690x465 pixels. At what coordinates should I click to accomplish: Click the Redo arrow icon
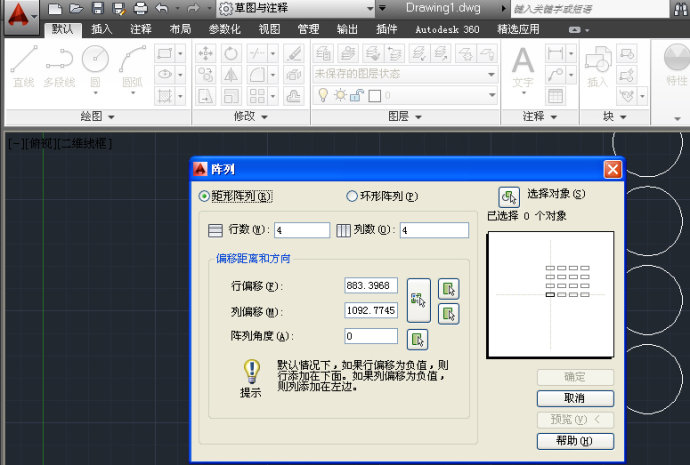pos(193,8)
